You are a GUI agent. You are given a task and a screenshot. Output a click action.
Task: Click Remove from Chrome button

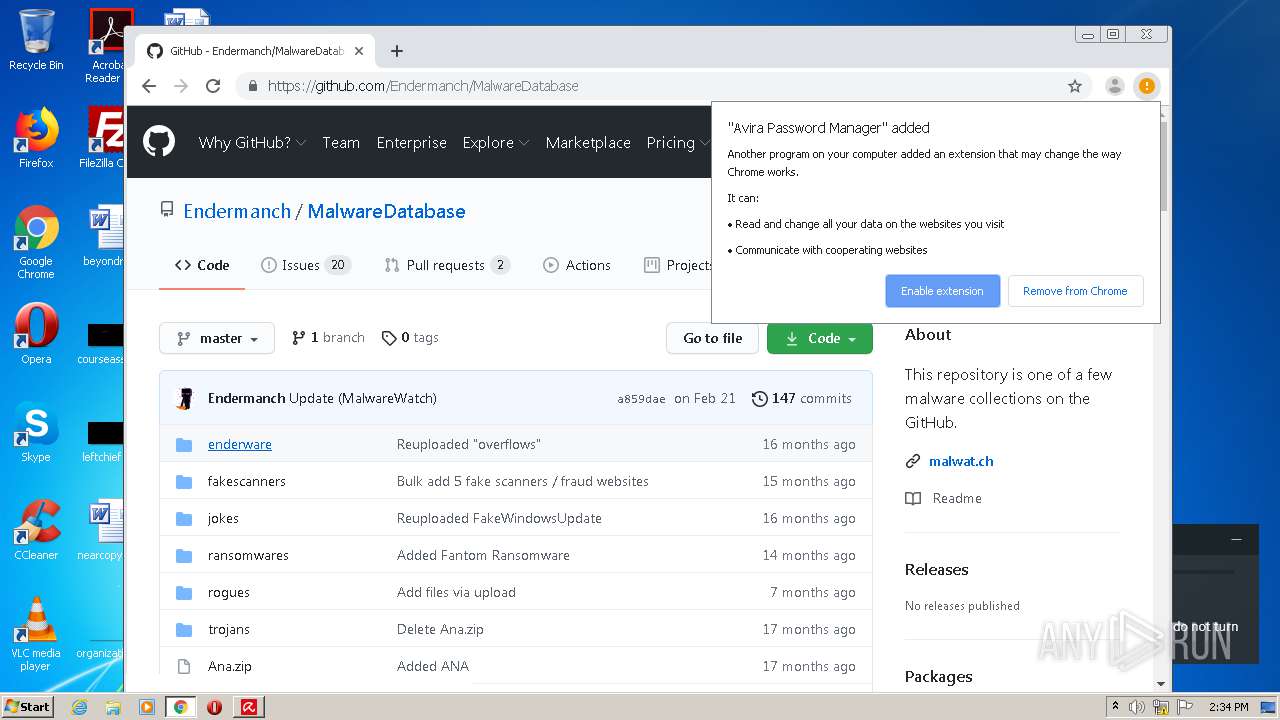[1075, 291]
